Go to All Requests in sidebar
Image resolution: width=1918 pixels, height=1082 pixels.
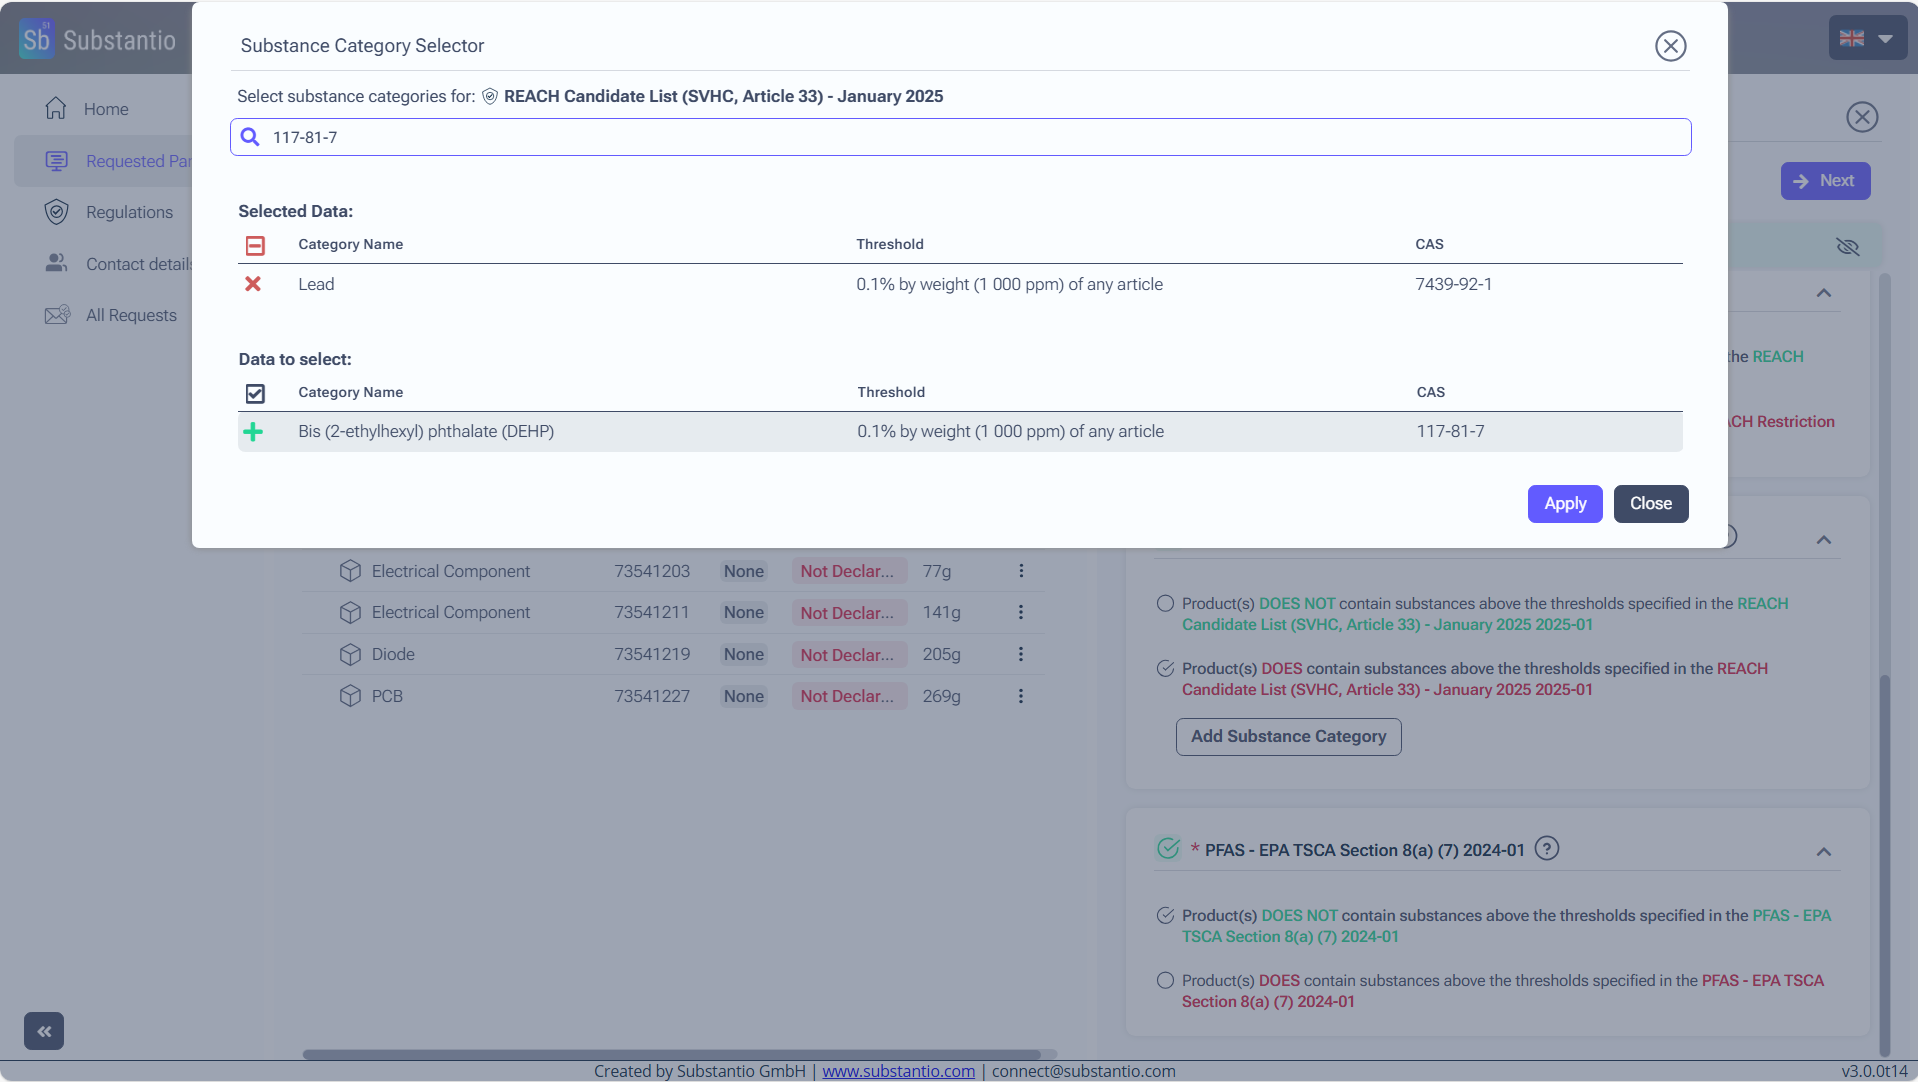point(131,315)
